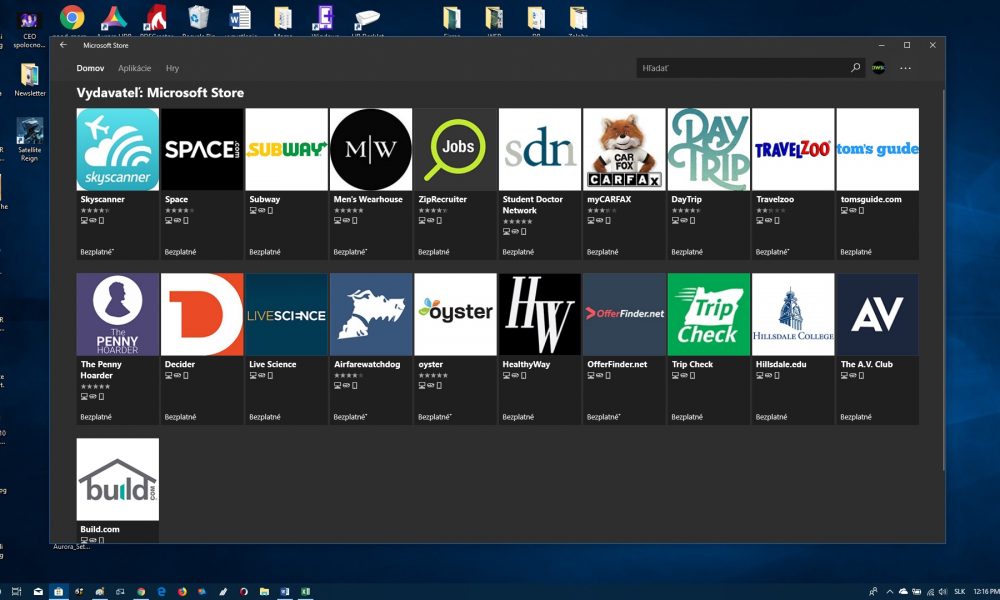Open the Live Science app icon
Viewport: 1000px width, 600px height.
[x=286, y=314]
